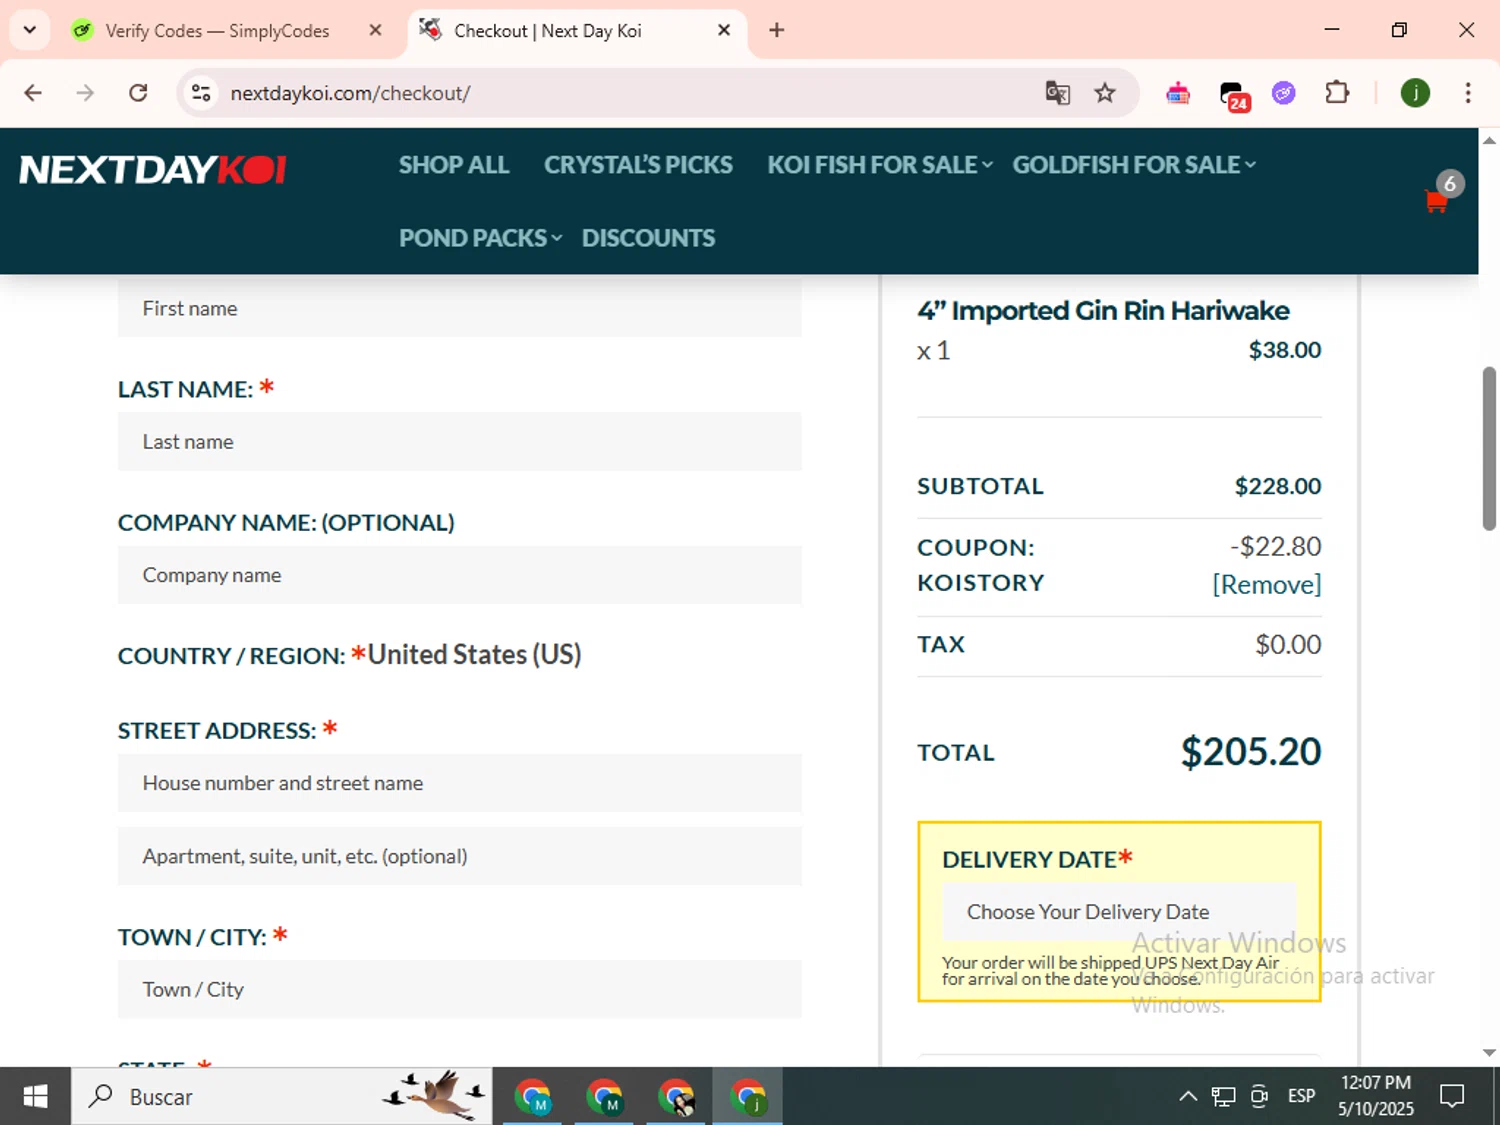Viewport: 1500px width, 1125px height.
Task: Expand Koi Fish For Sale menu
Action: [x=880, y=165]
